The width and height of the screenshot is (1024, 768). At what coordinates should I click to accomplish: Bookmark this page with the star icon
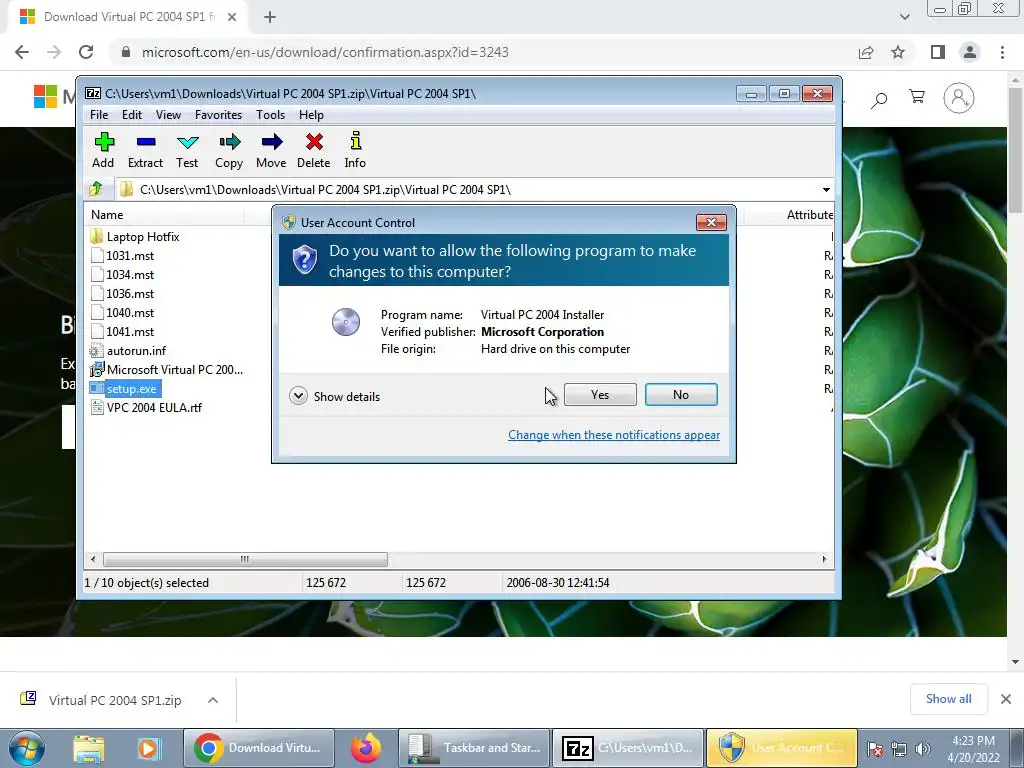click(898, 52)
